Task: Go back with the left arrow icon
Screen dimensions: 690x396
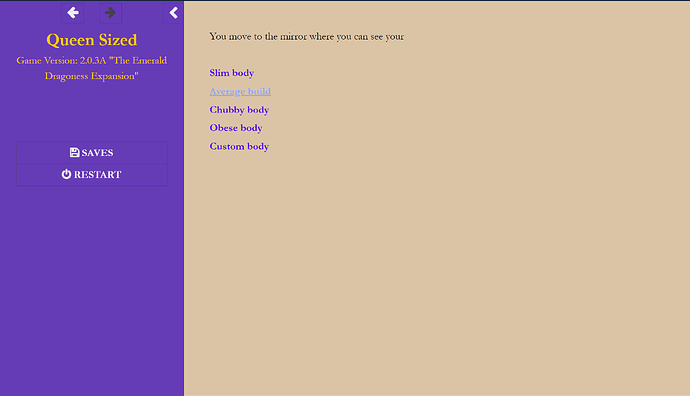Action: coord(73,13)
